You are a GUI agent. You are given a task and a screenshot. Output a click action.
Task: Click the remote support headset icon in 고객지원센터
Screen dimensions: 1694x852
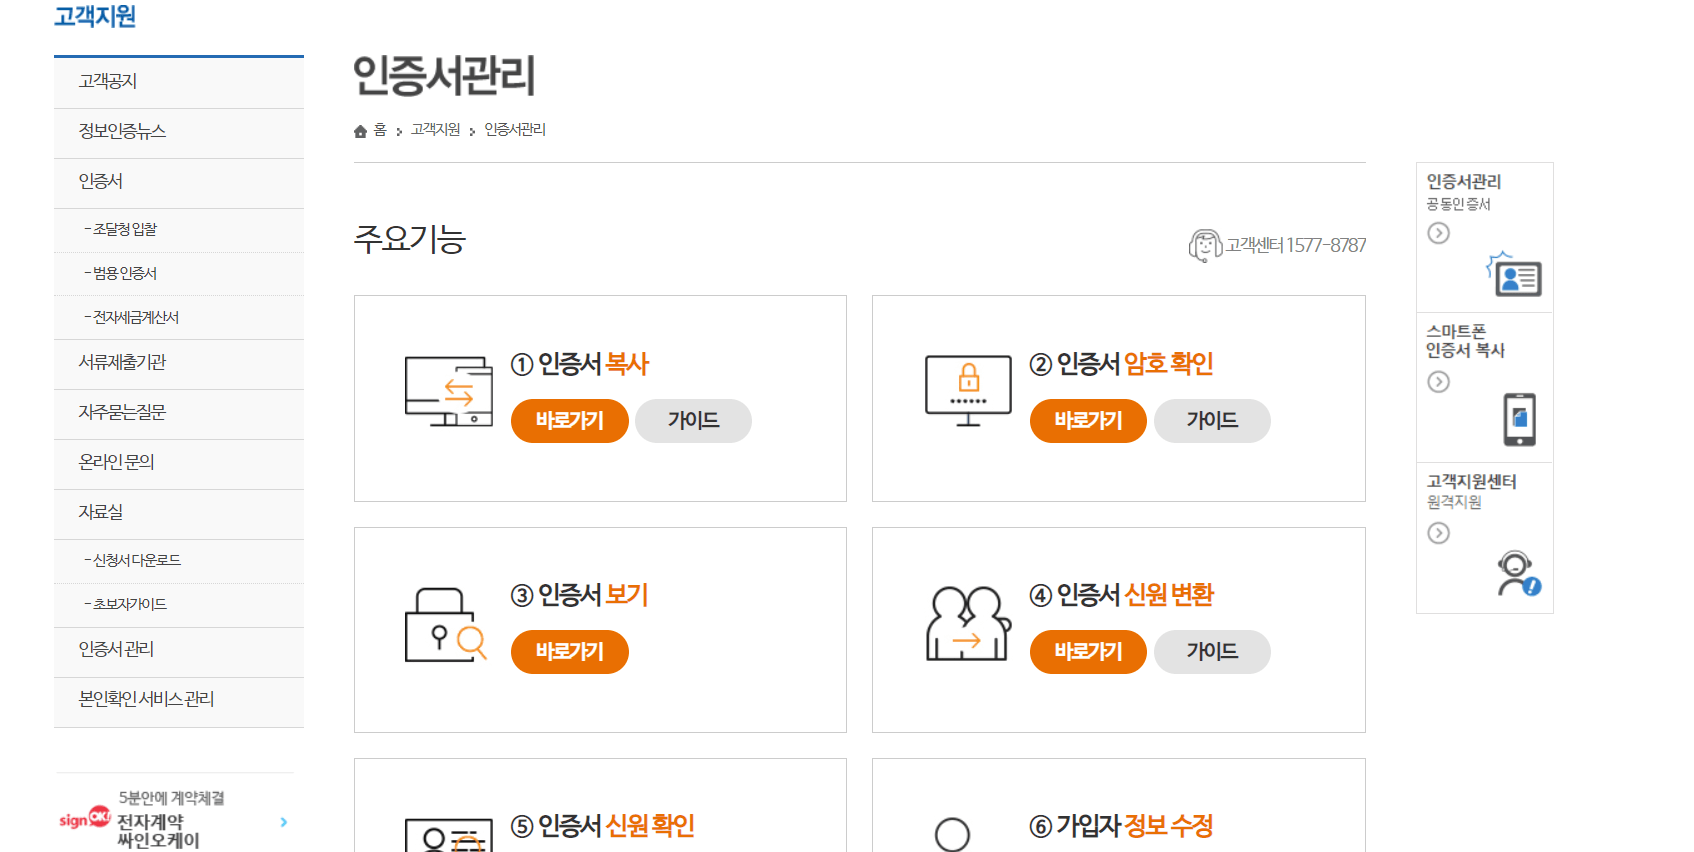point(1515,570)
